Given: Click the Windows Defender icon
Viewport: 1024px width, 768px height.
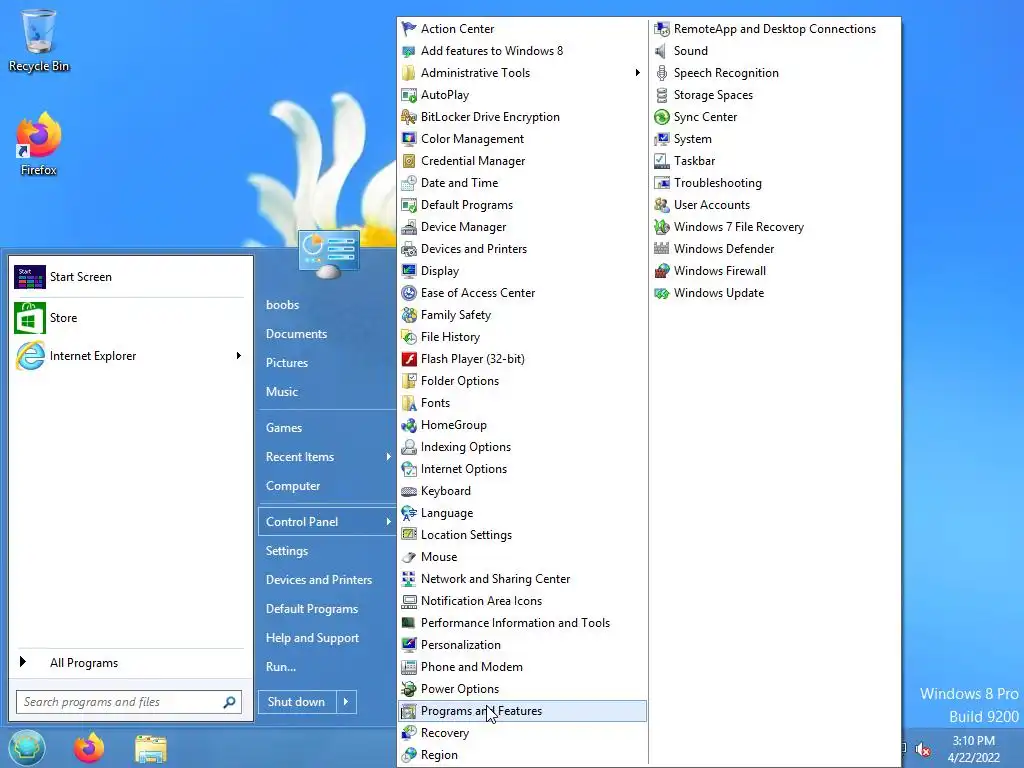Looking at the screenshot, I should tap(662, 249).
